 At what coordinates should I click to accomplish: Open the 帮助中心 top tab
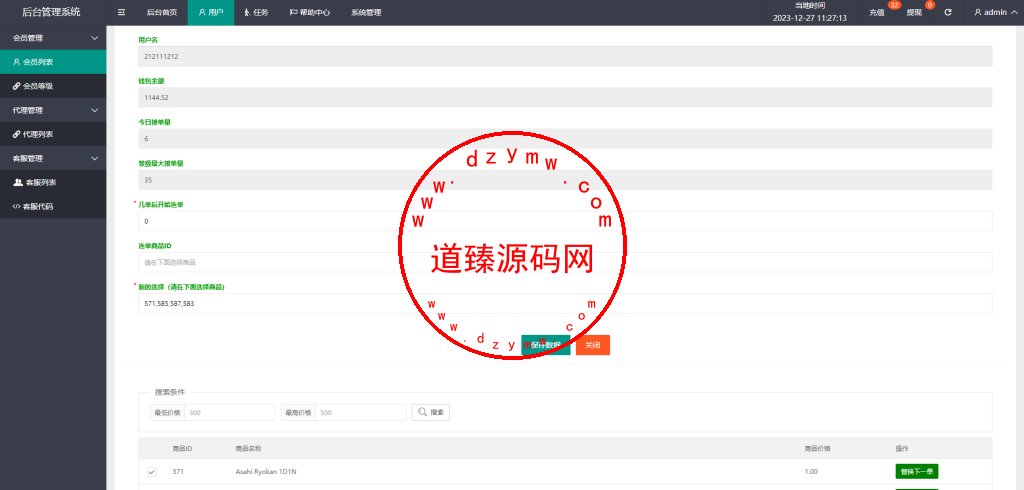pos(310,12)
